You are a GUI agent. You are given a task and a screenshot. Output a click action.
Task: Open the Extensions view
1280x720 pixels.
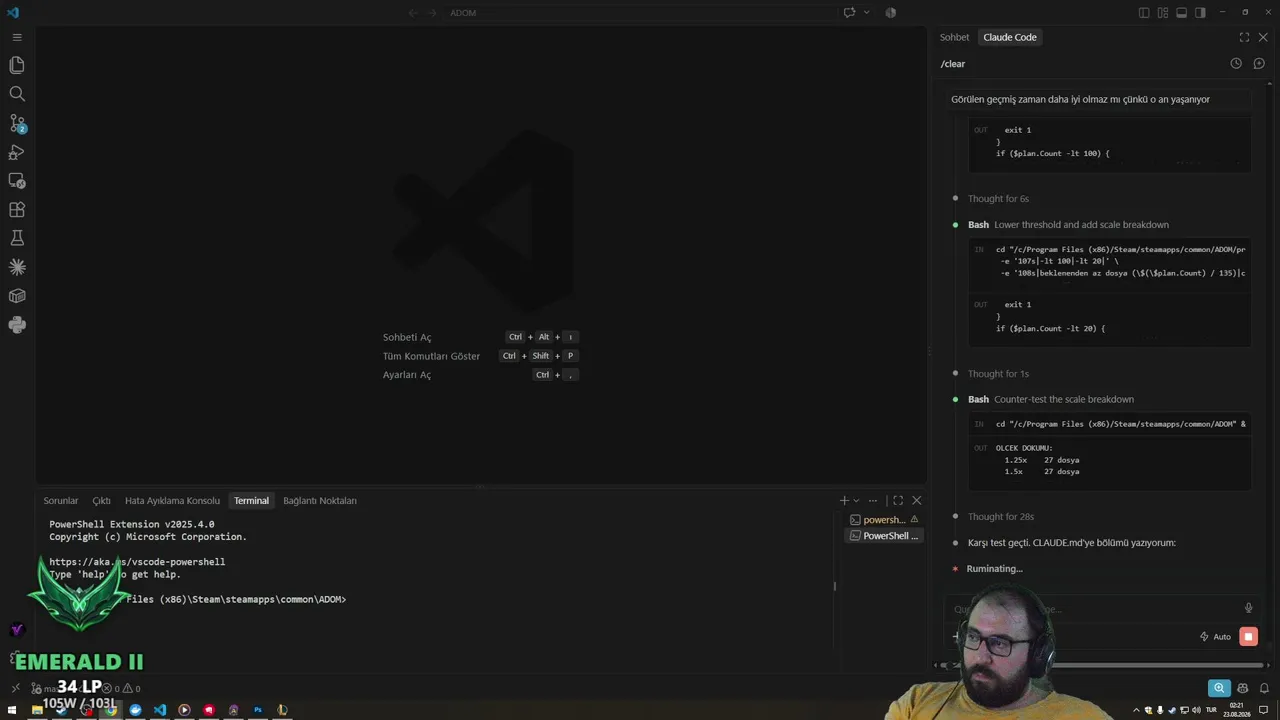pyautogui.click(x=17, y=210)
